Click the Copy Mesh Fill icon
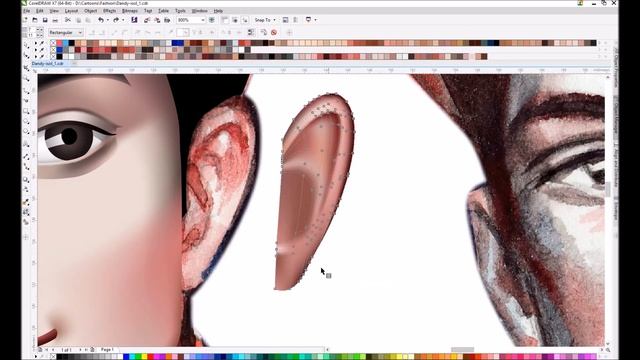Viewport: 640px width, 360px height. point(264,32)
